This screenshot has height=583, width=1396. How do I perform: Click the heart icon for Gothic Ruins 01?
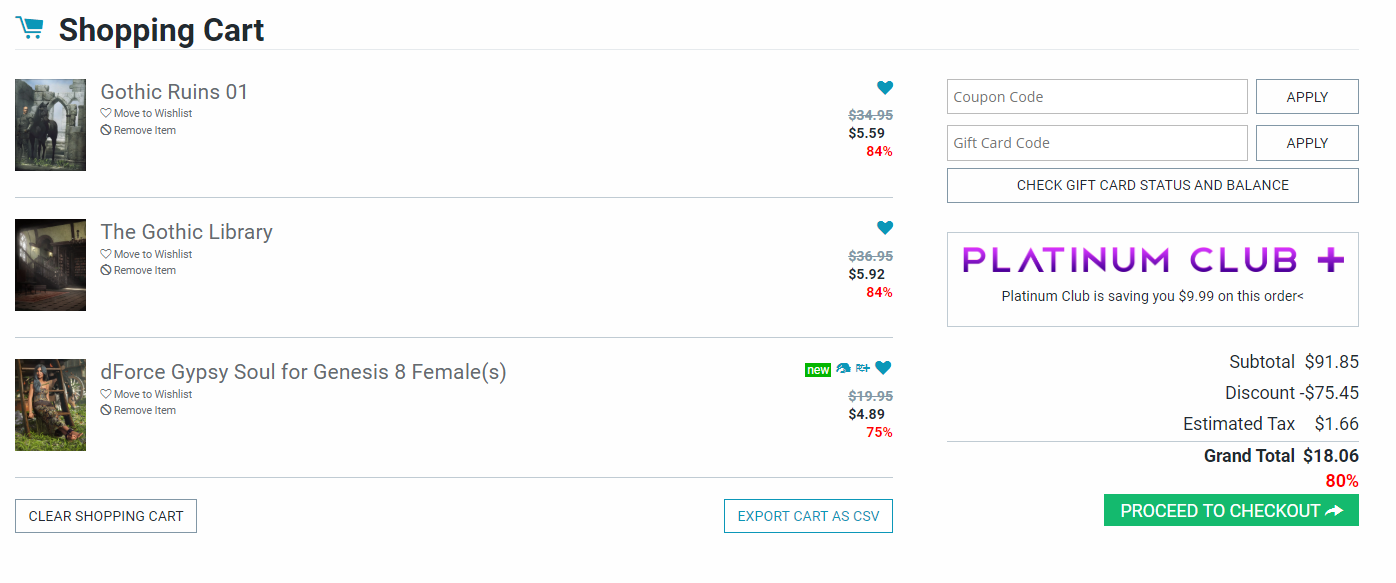(885, 88)
